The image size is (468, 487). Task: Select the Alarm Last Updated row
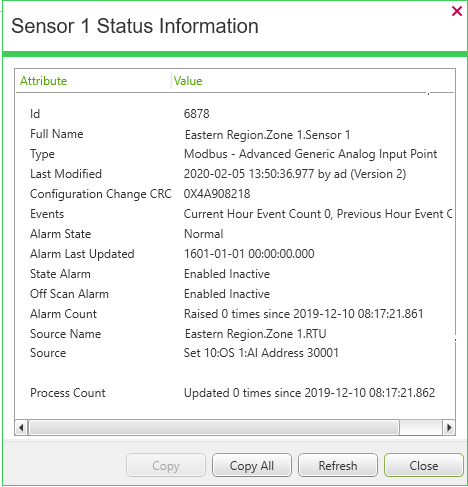235,254
